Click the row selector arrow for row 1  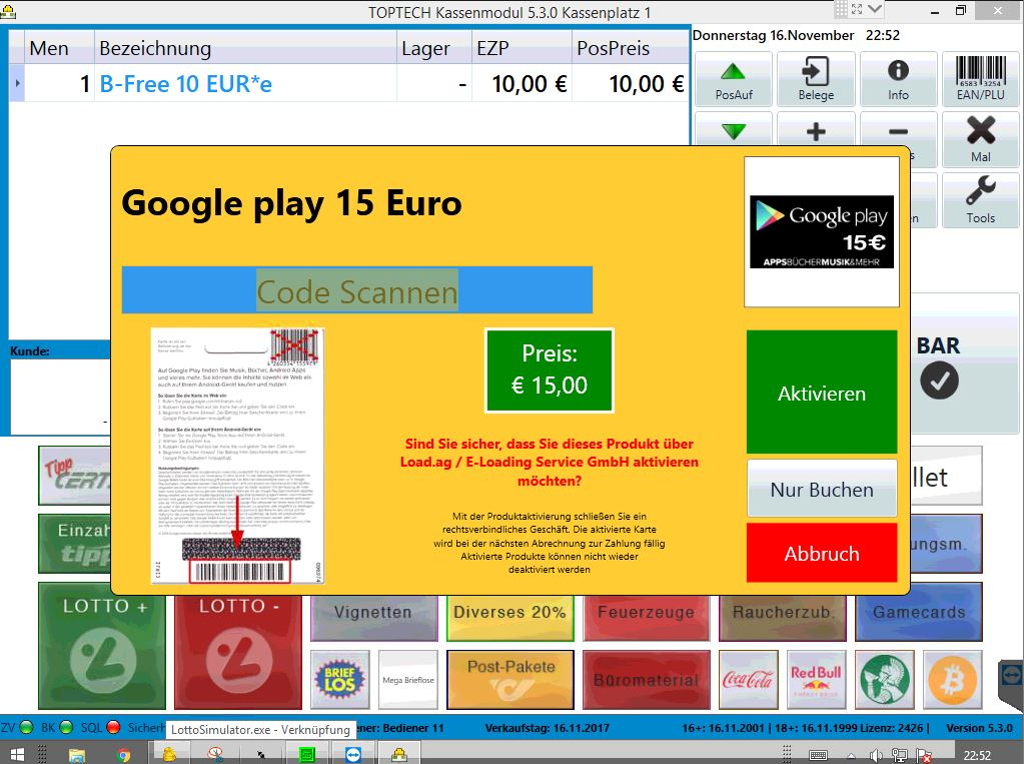click(17, 84)
